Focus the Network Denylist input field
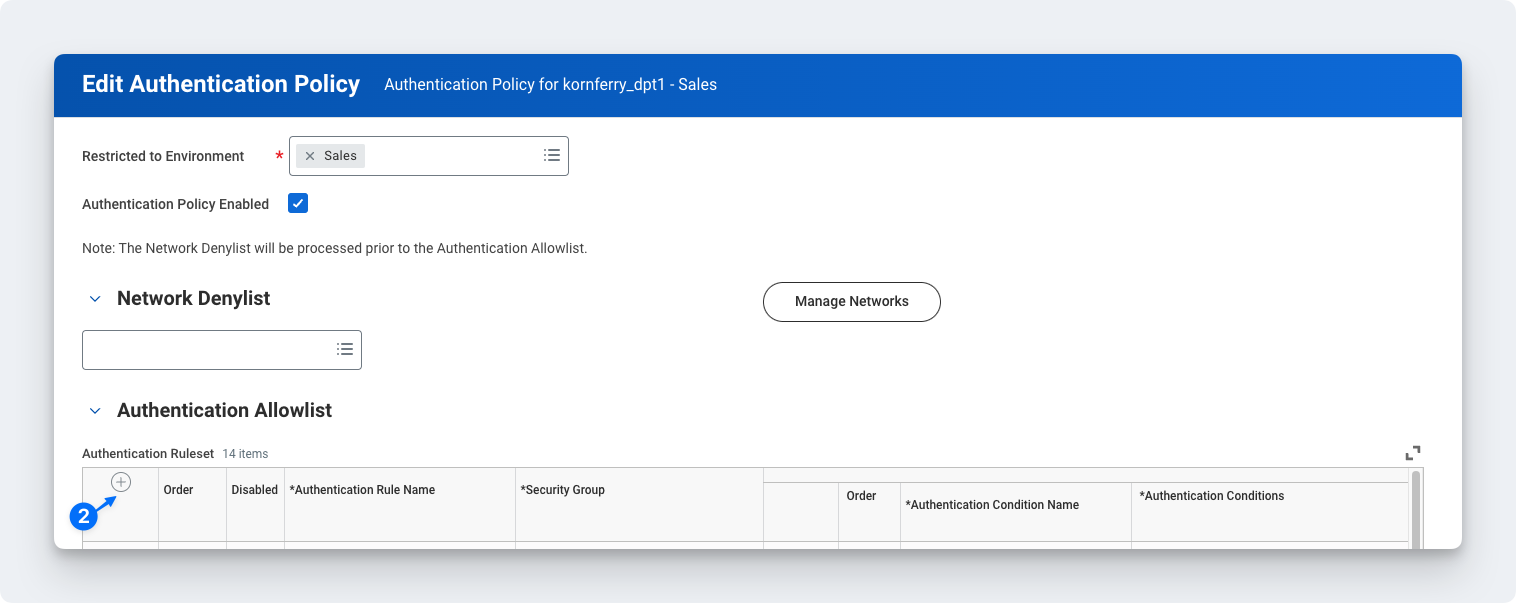This screenshot has height=603, width=1516. [x=207, y=350]
